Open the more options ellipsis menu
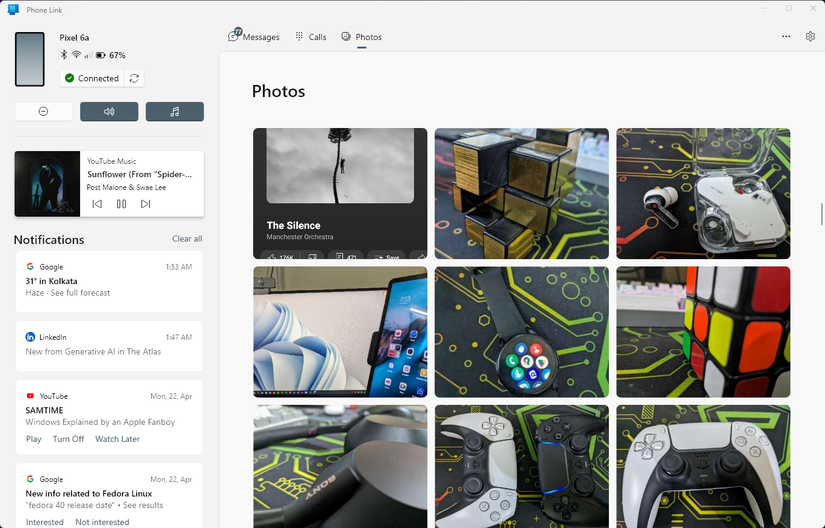The image size is (825, 528). point(786,36)
